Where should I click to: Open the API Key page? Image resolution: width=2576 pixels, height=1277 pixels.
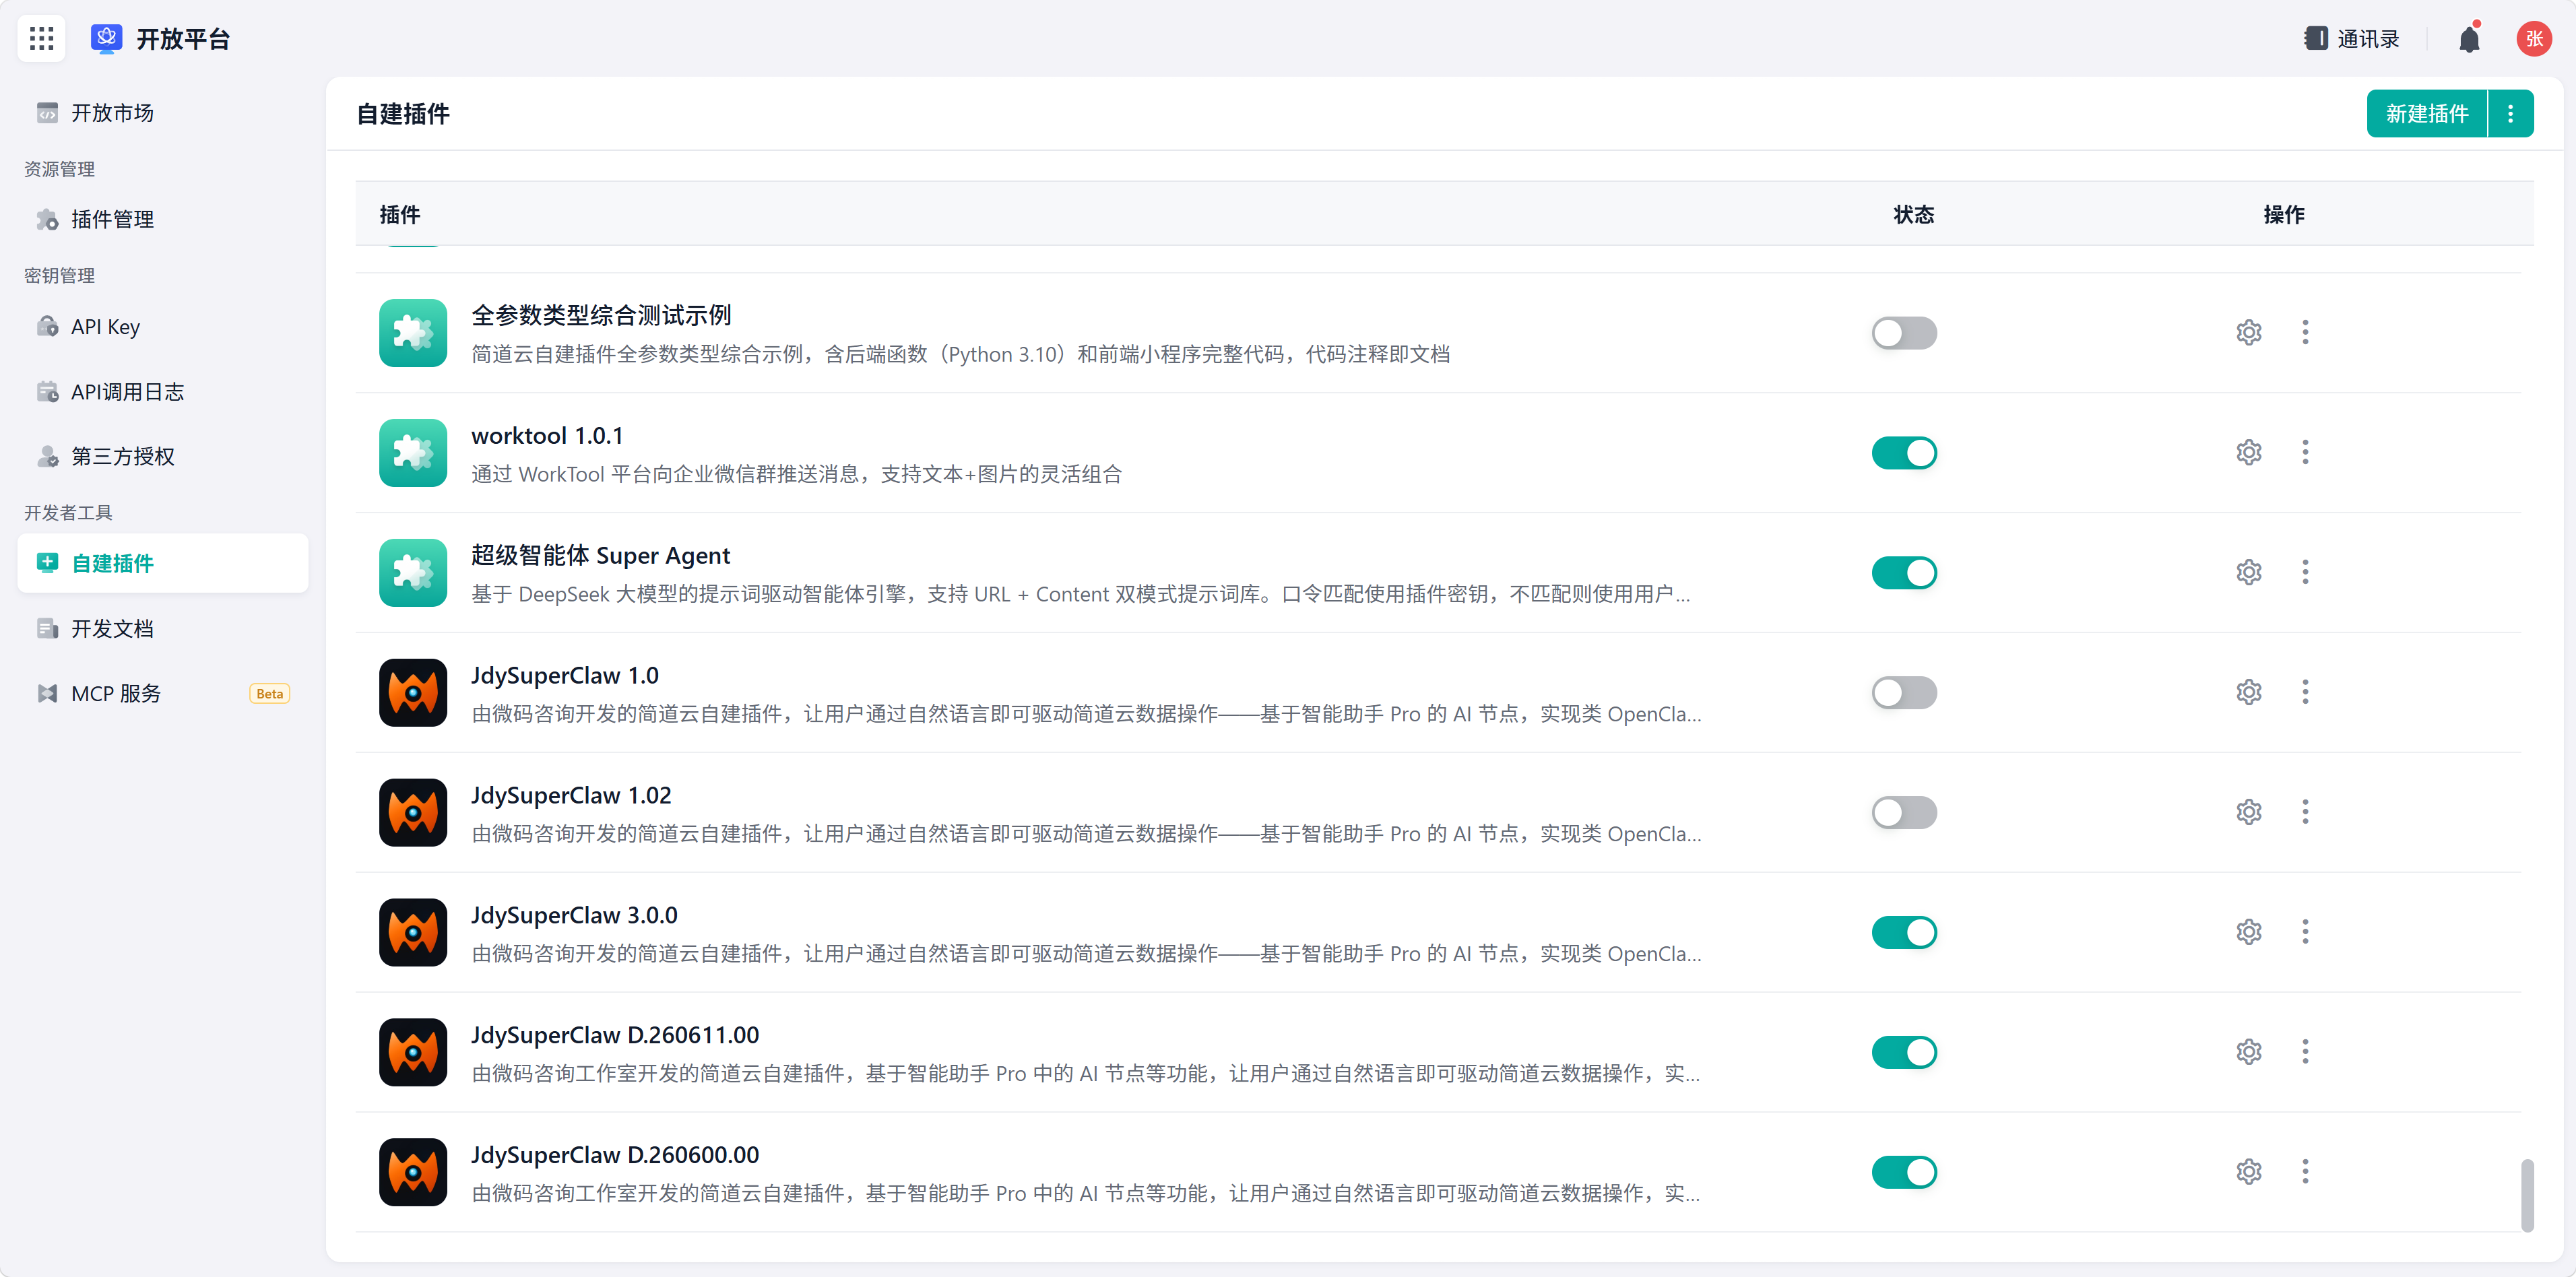[163, 327]
